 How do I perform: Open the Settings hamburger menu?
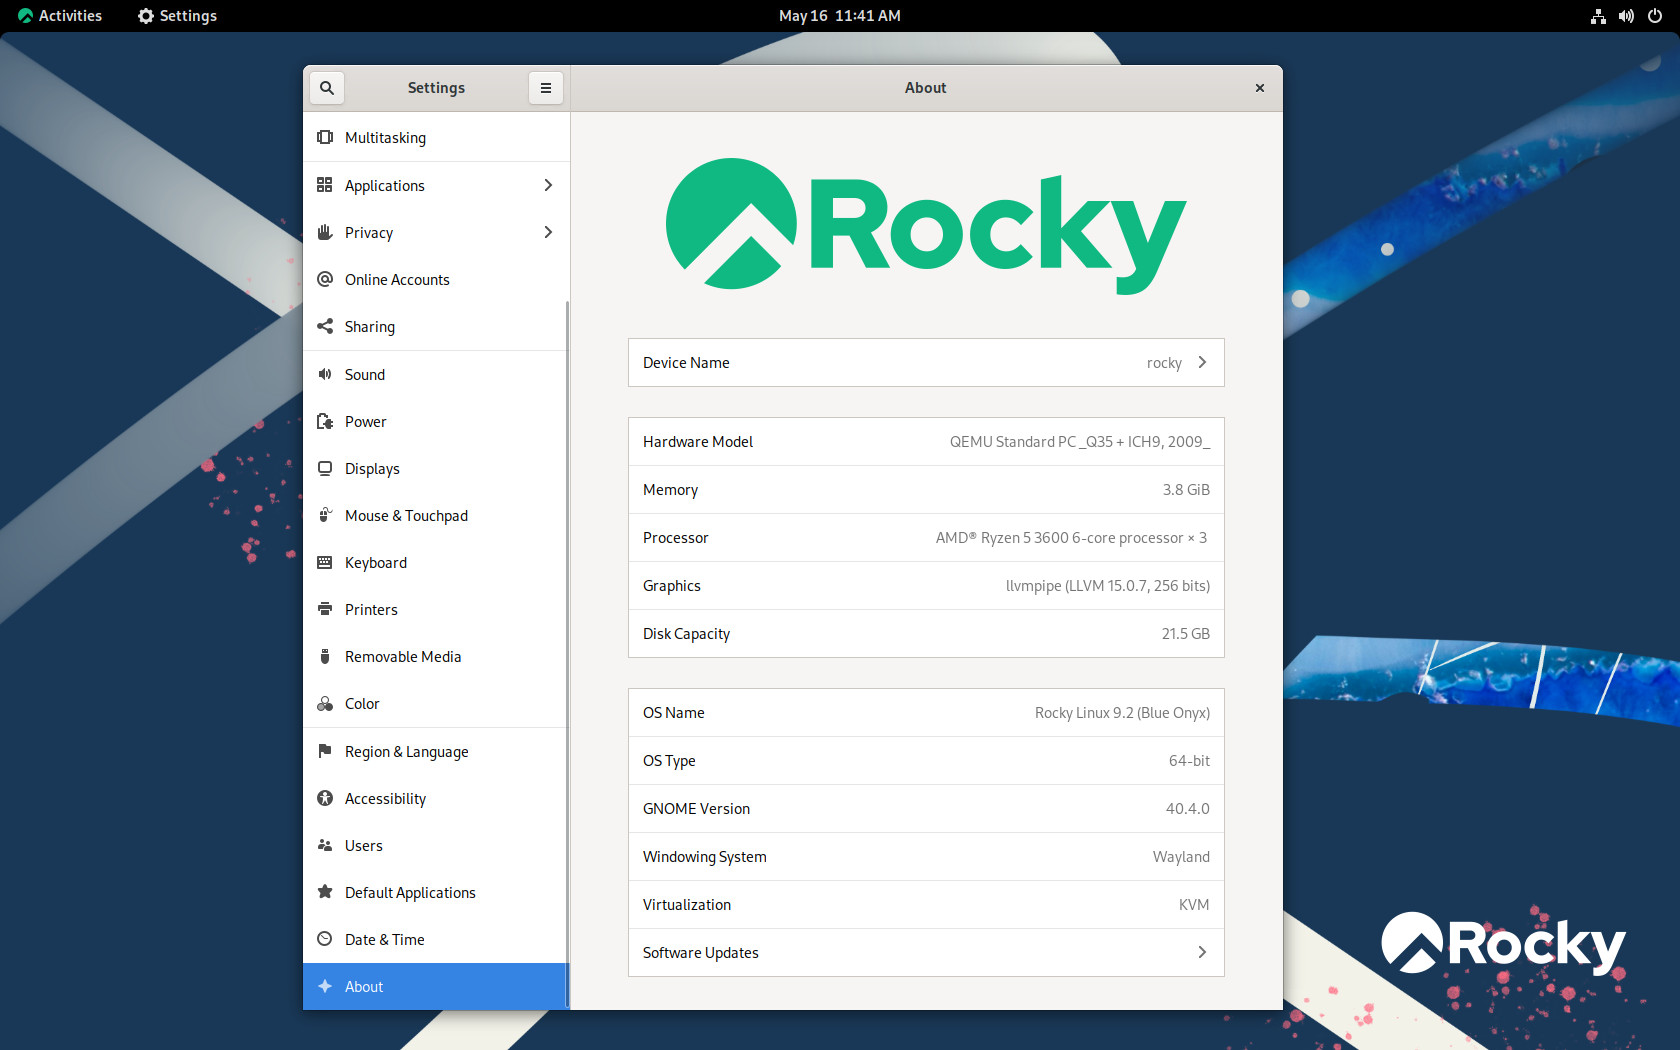point(545,88)
